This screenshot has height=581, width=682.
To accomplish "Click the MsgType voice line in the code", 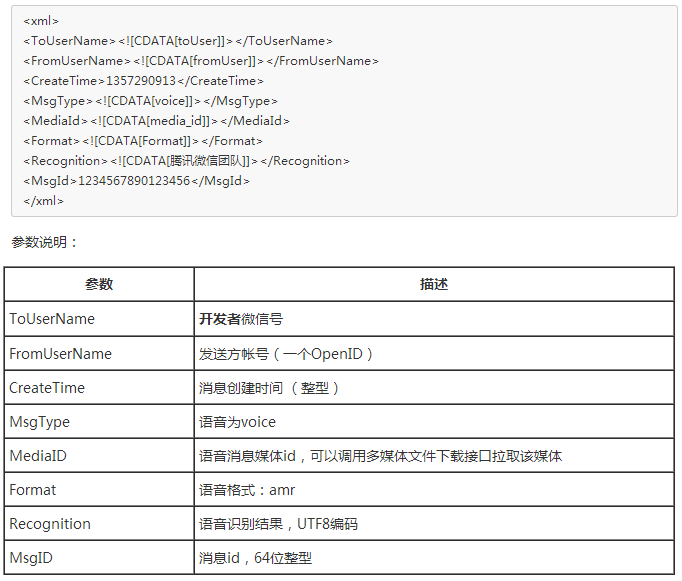I will pos(150,101).
